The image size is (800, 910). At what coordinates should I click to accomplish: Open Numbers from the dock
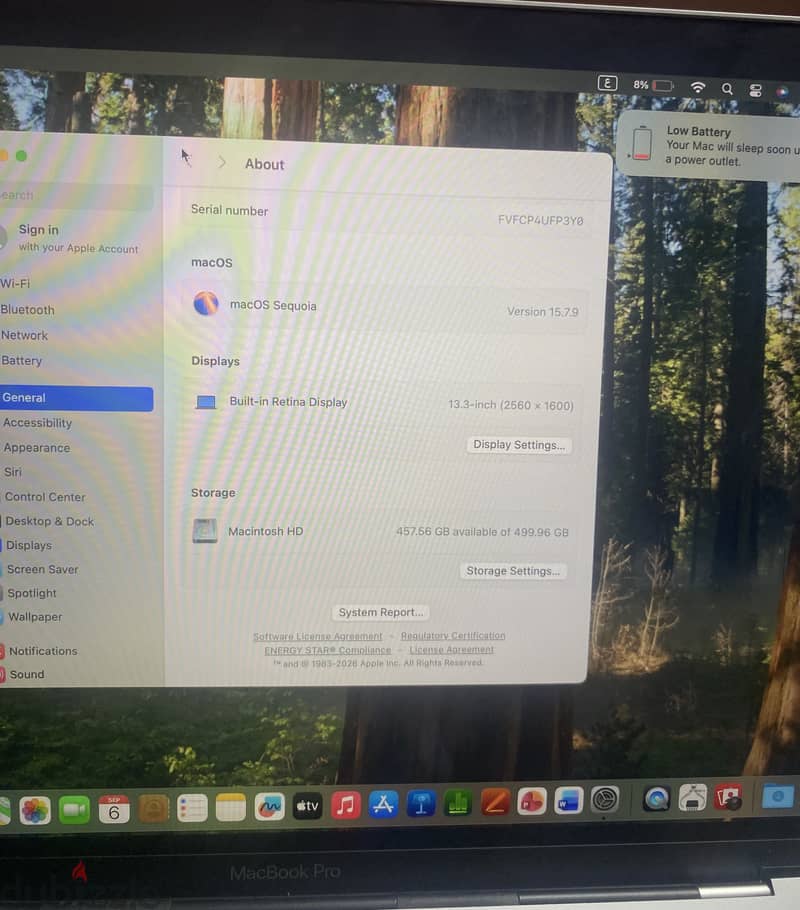(x=459, y=804)
